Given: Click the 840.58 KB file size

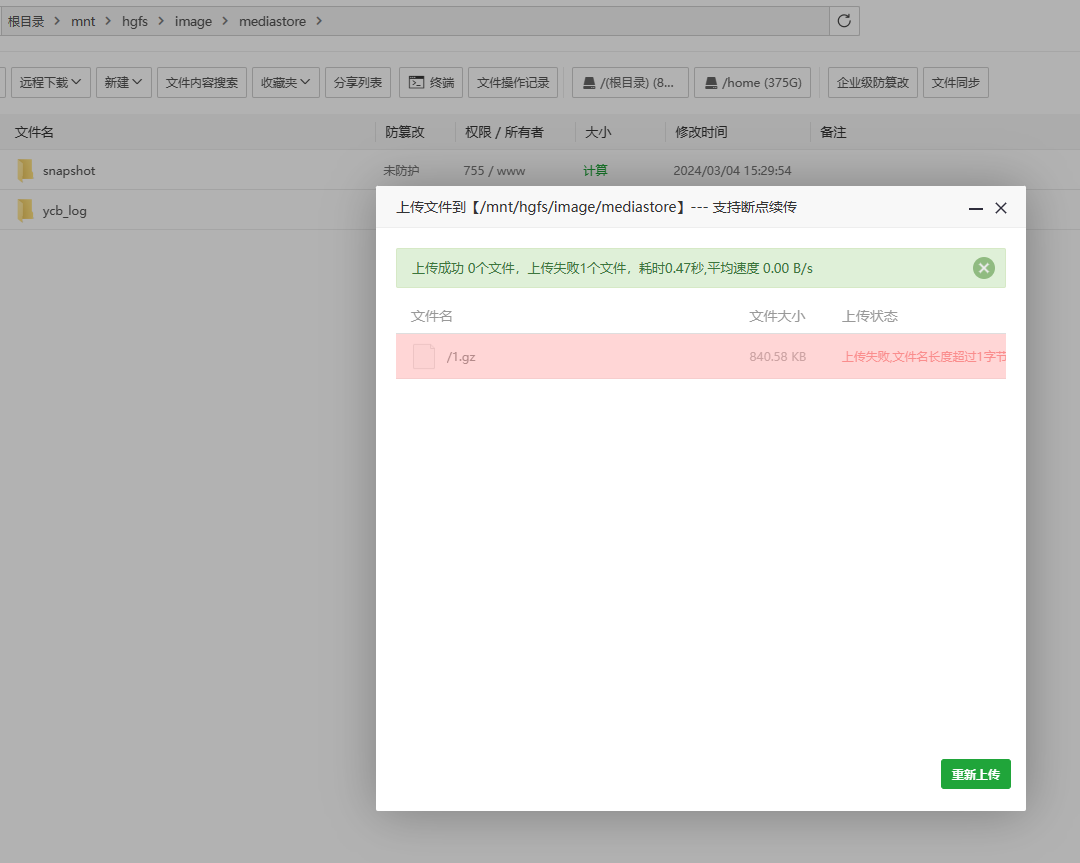Looking at the screenshot, I should coord(778,357).
